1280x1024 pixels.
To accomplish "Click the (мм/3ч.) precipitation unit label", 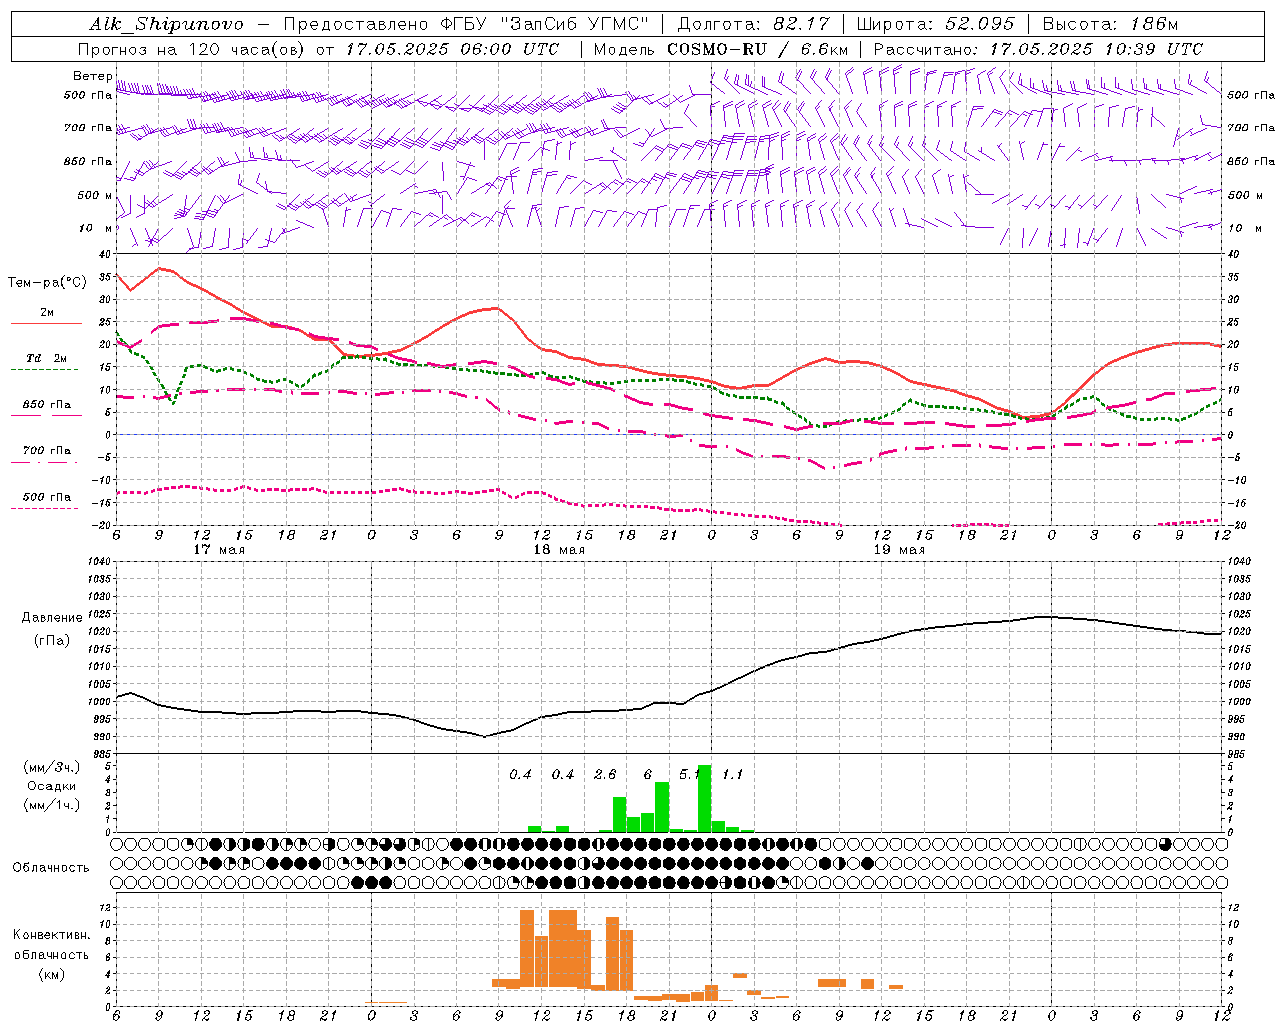I will click(x=51, y=768).
